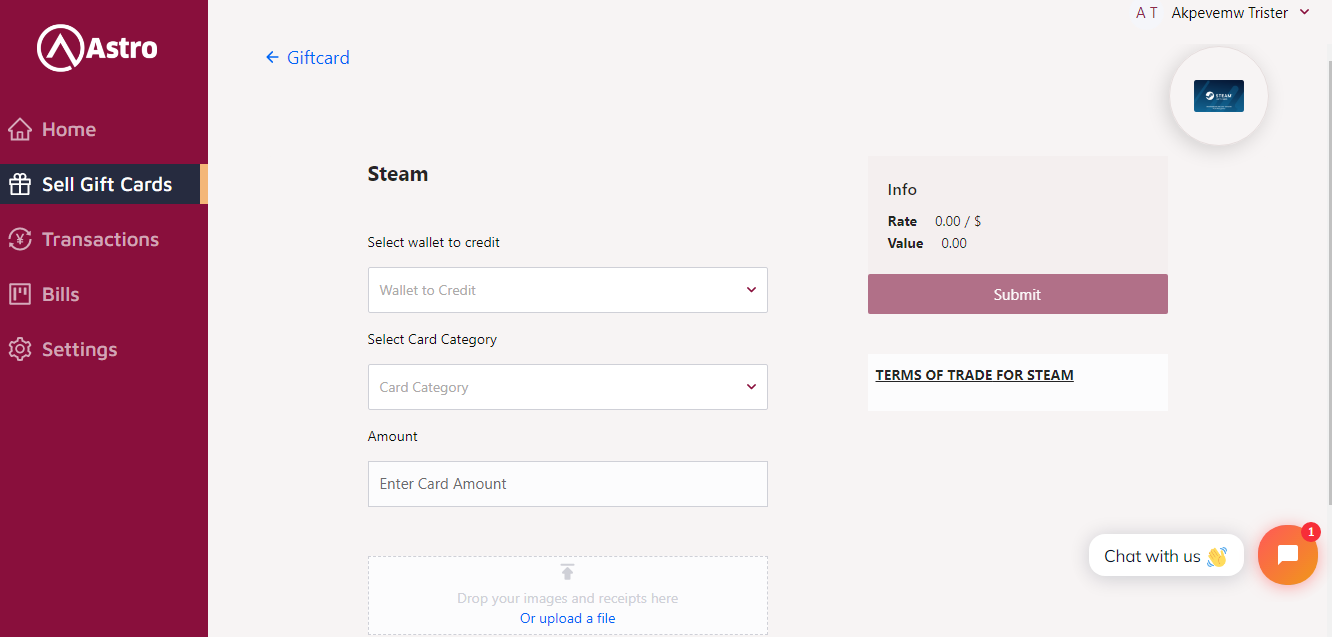Image resolution: width=1332 pixels, height=637 pixels.
Task: Click the Rate 0.00 / $ value
Action: [958, 221]
